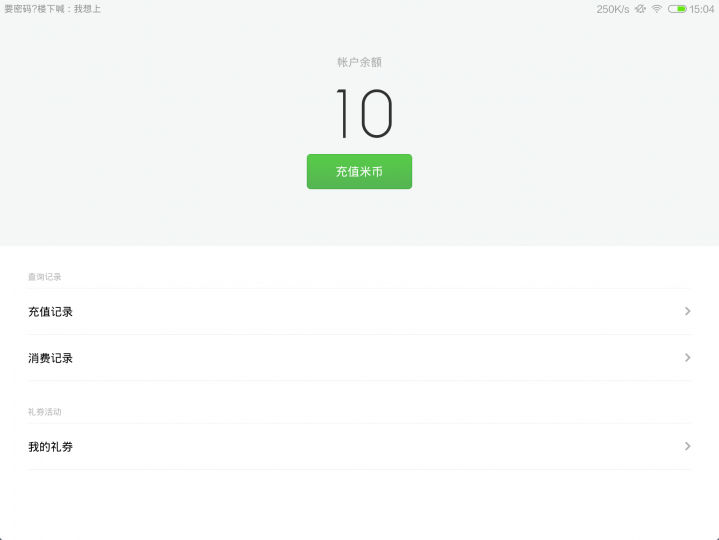
Task: Open the 消费记录 spending history row
Action: (x=359, y=358)
